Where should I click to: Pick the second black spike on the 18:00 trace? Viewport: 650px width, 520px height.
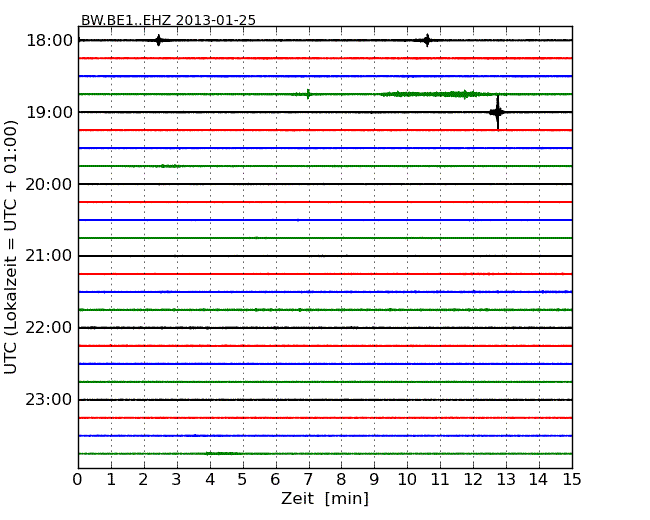click(427, 40)
